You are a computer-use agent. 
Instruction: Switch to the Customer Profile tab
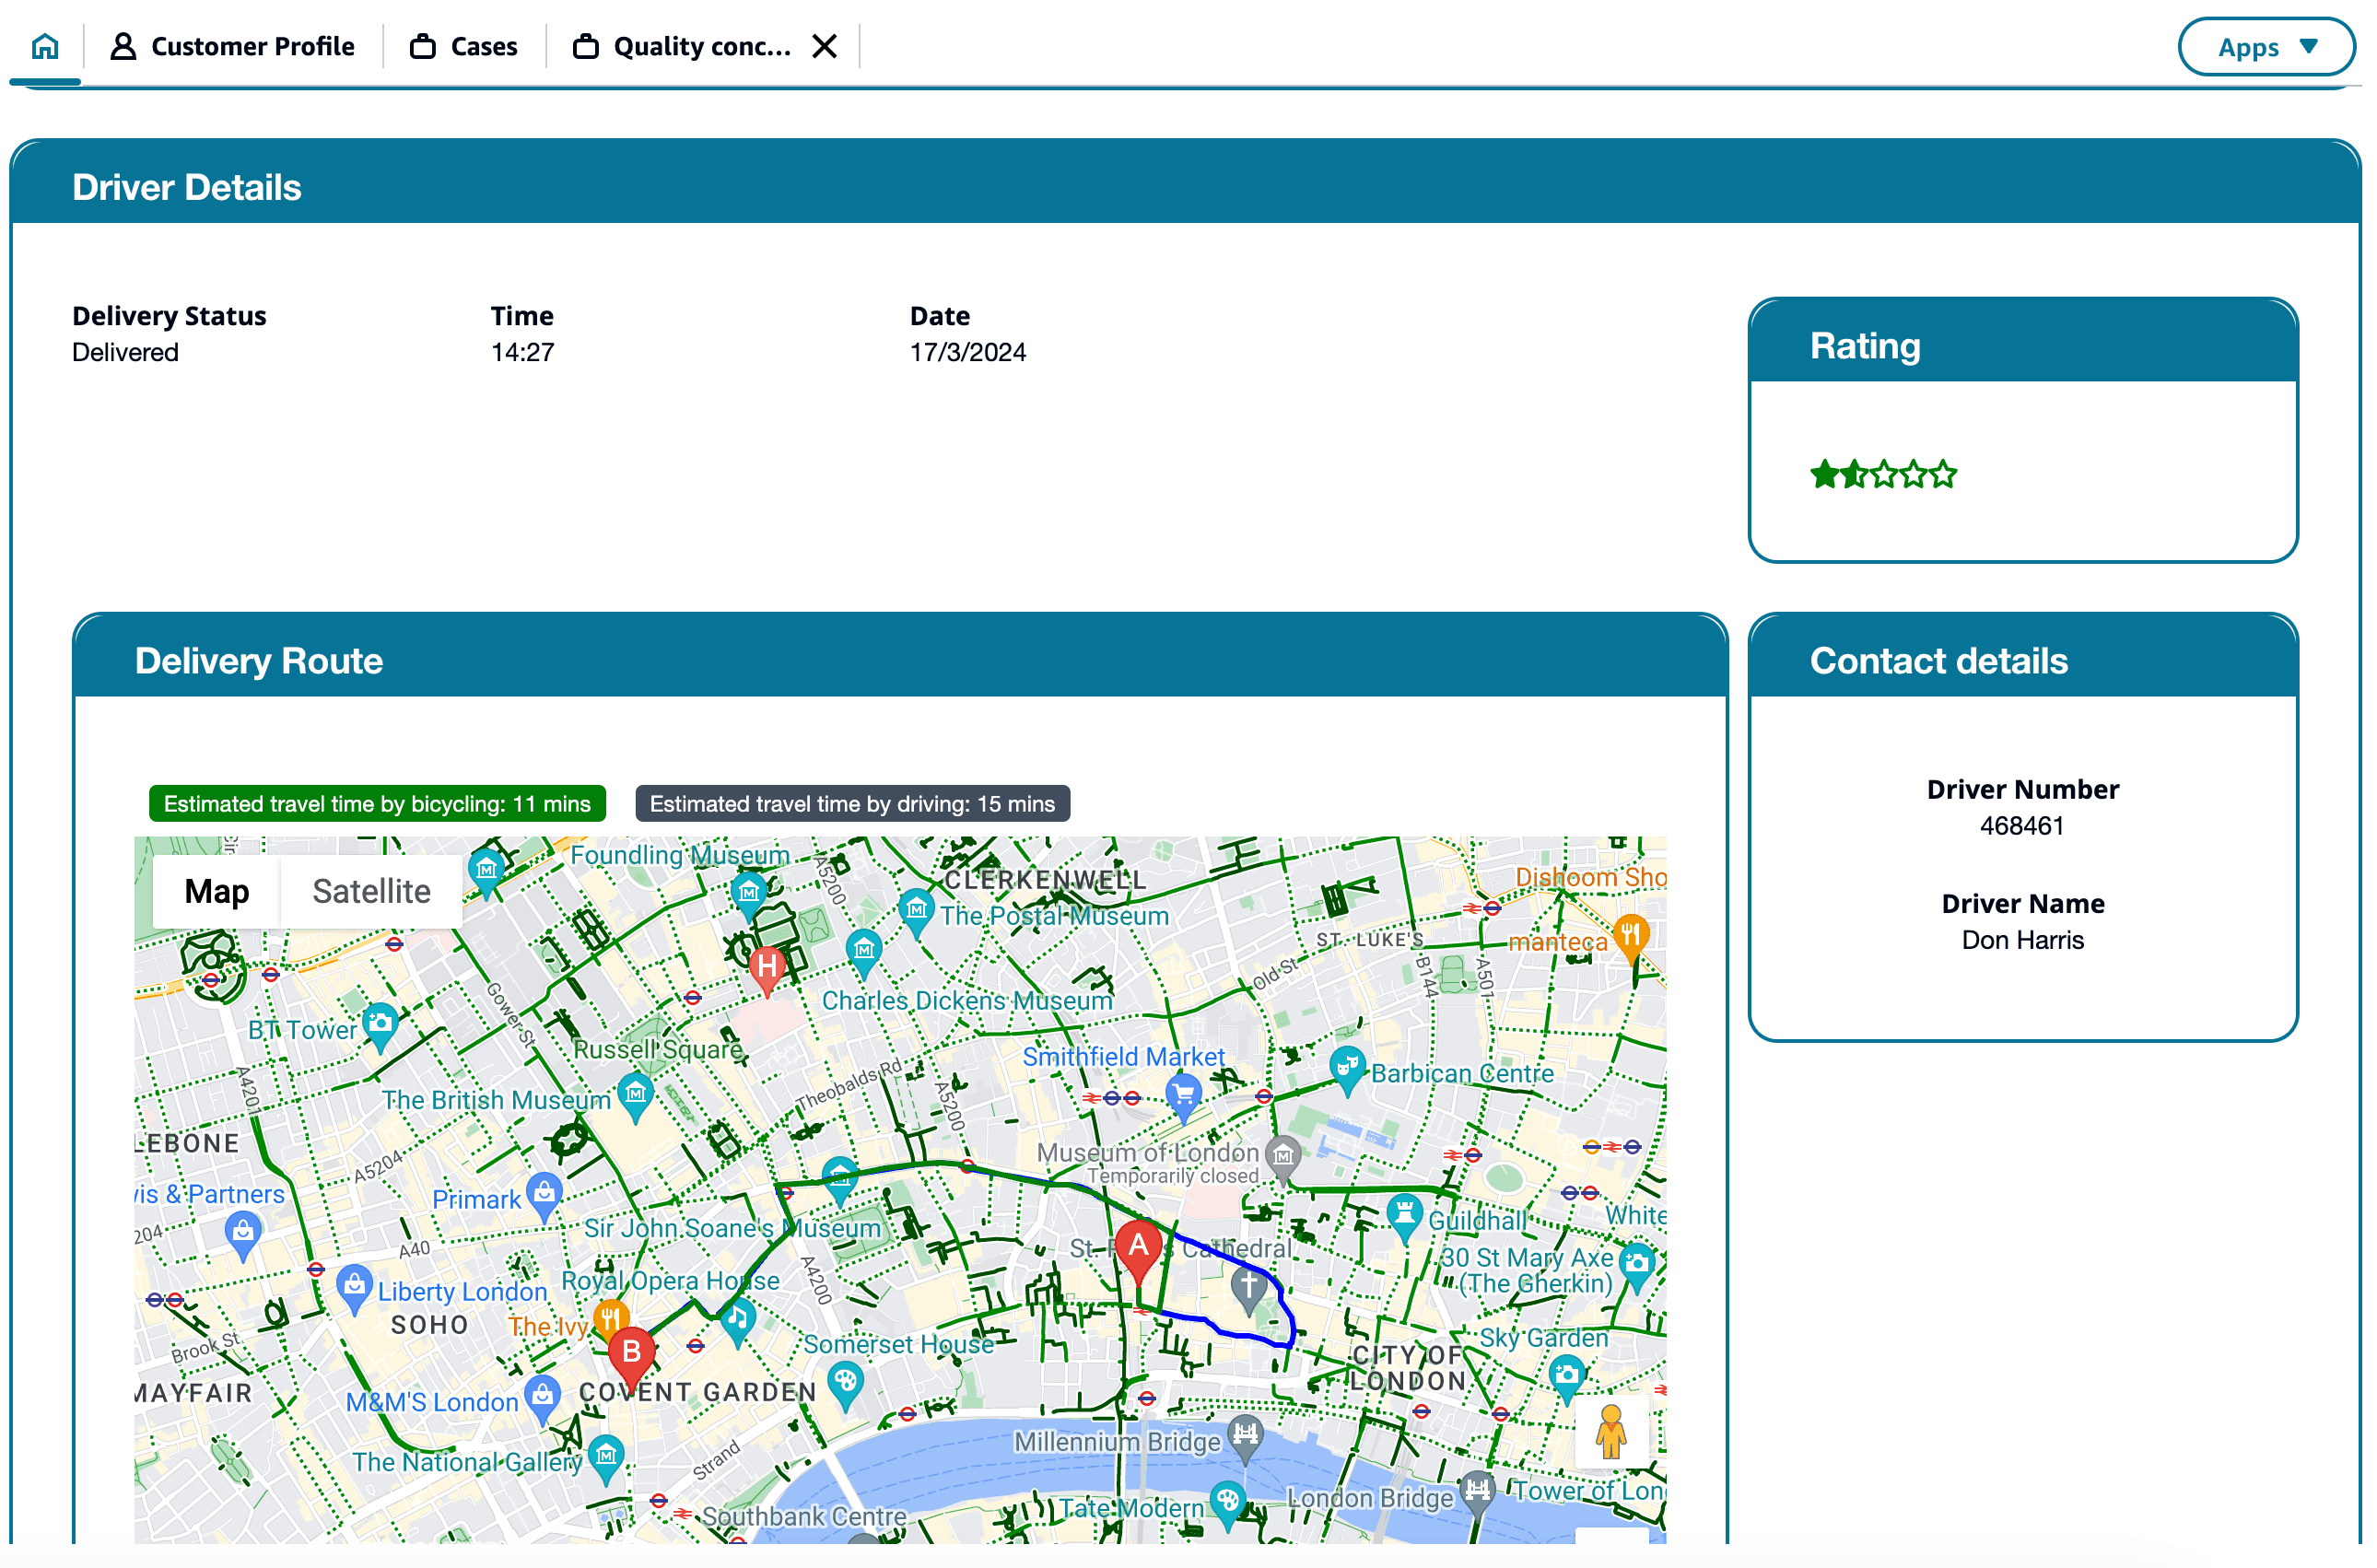coord(233,46)
